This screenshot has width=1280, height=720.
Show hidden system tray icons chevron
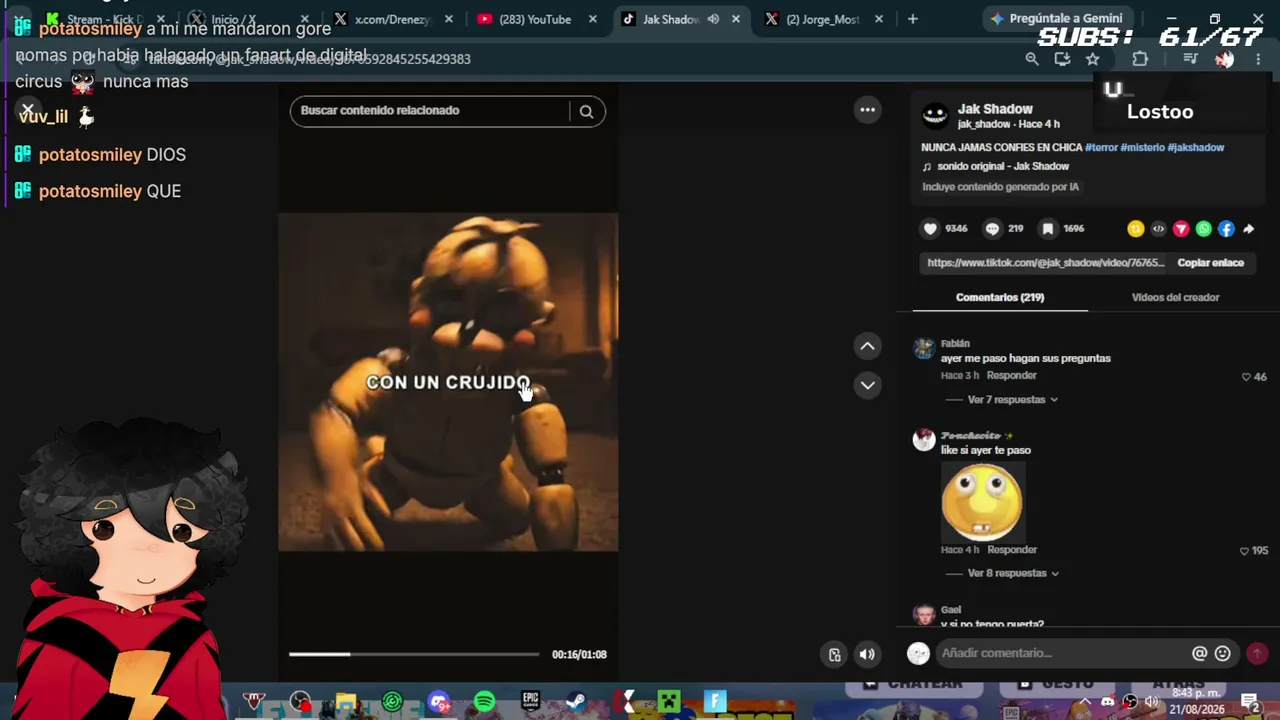coord(1084,701)
